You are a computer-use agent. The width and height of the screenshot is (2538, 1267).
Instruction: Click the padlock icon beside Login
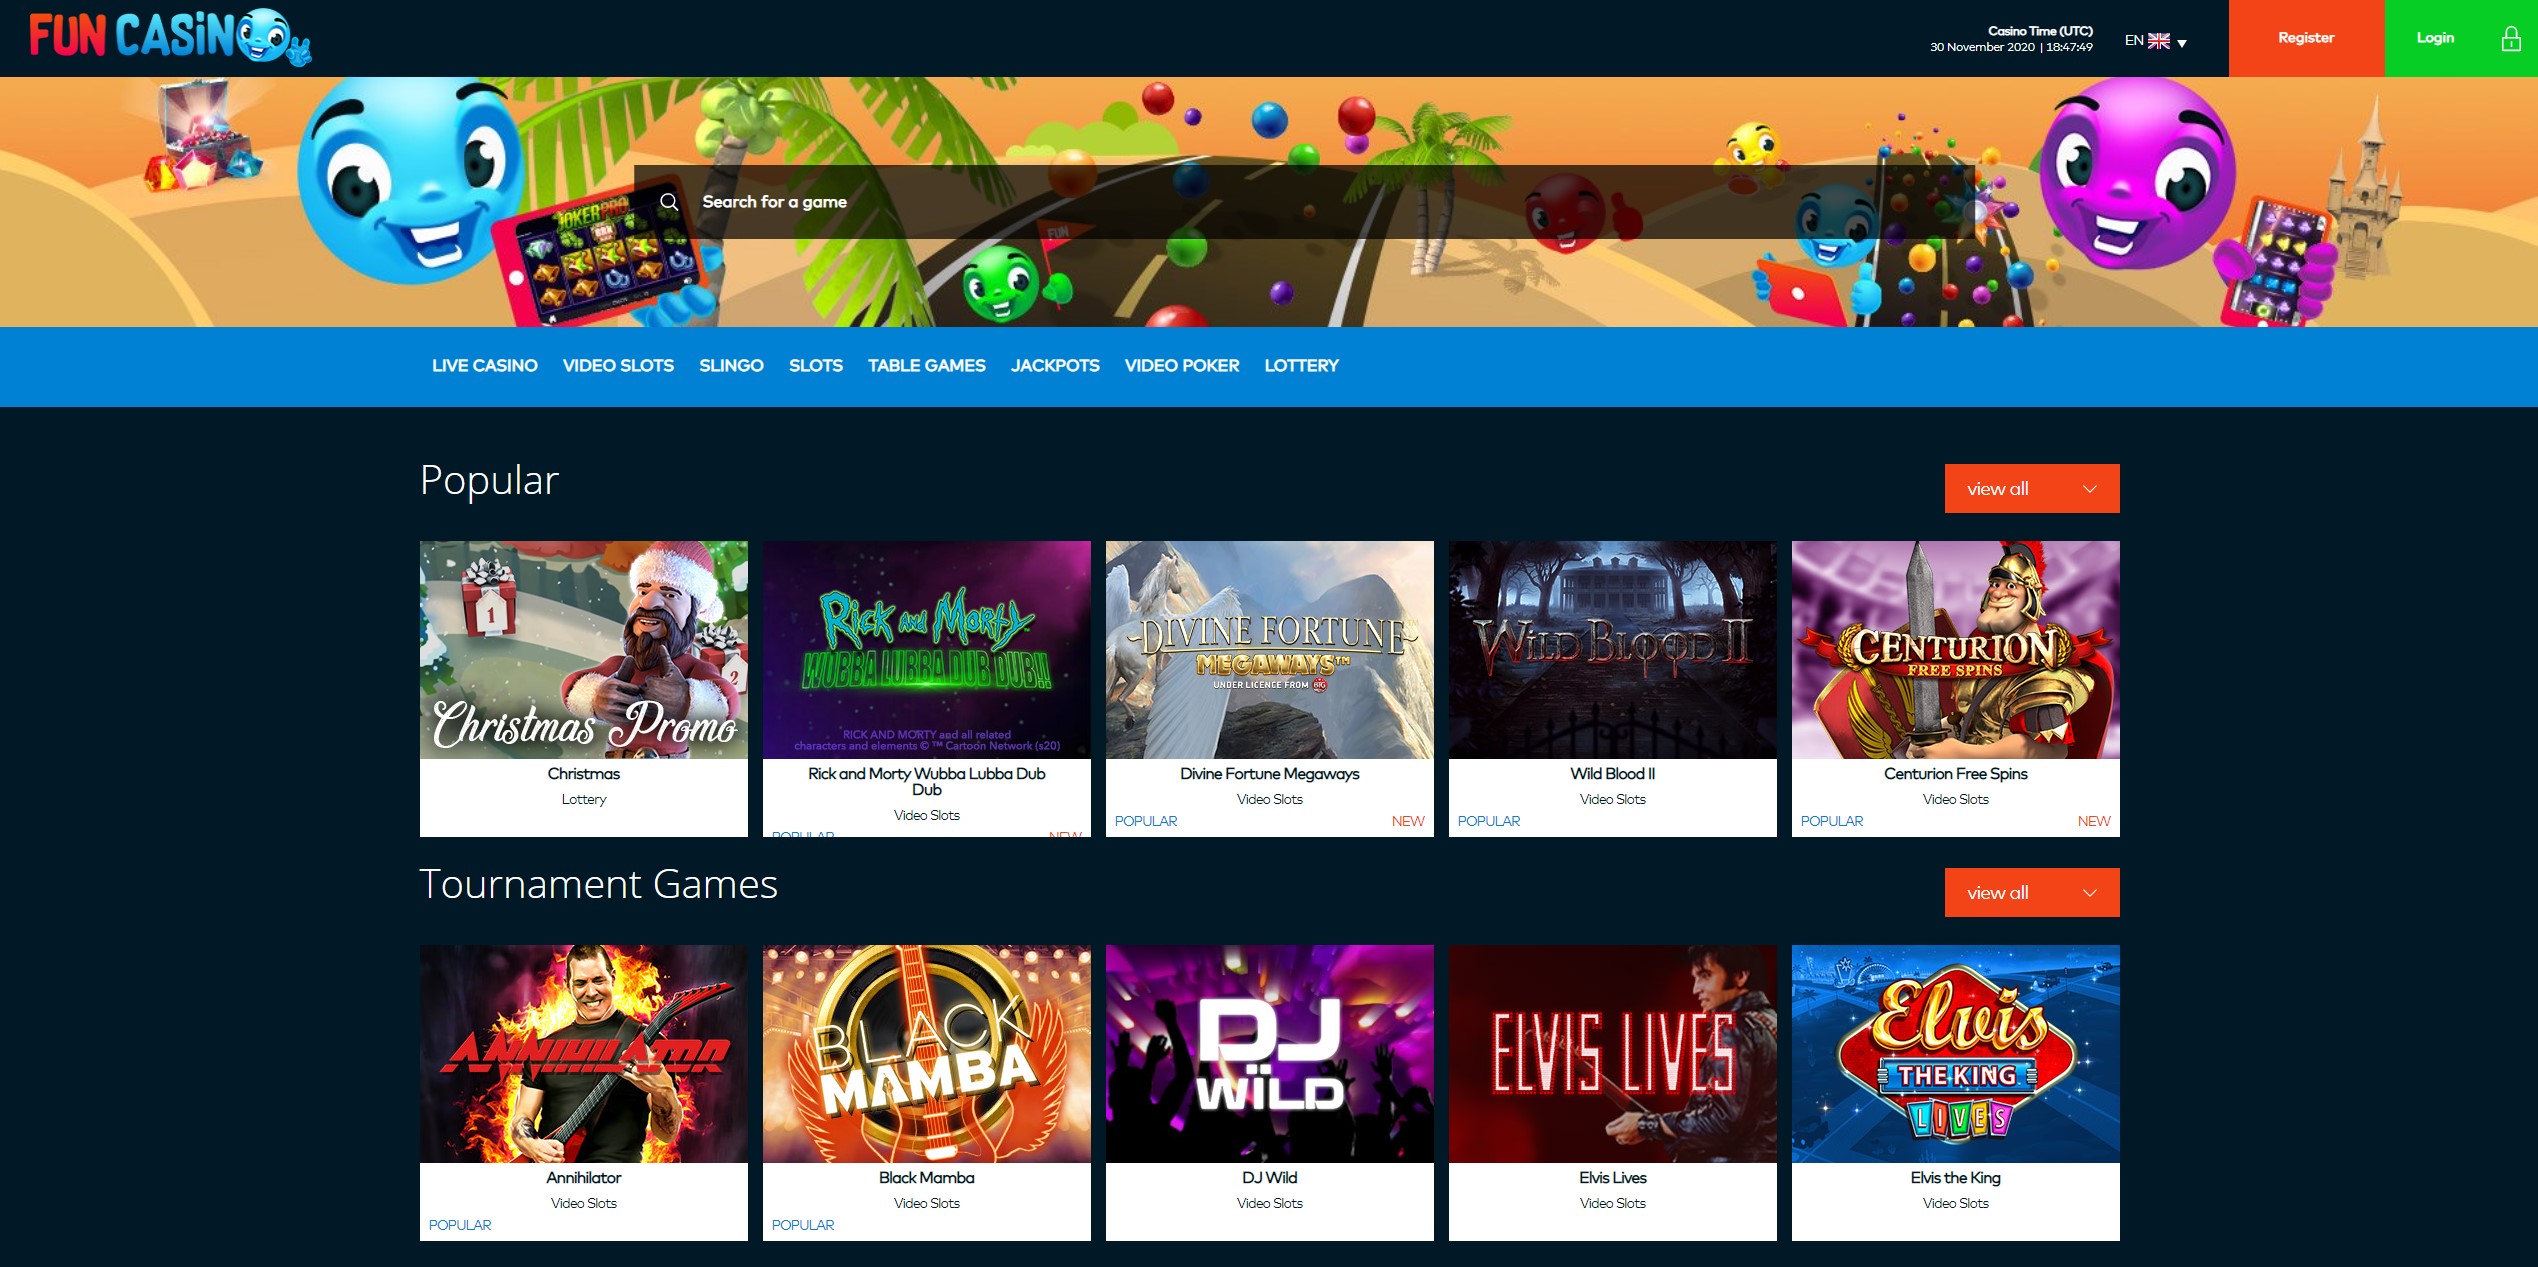[x=2510, y=38]
